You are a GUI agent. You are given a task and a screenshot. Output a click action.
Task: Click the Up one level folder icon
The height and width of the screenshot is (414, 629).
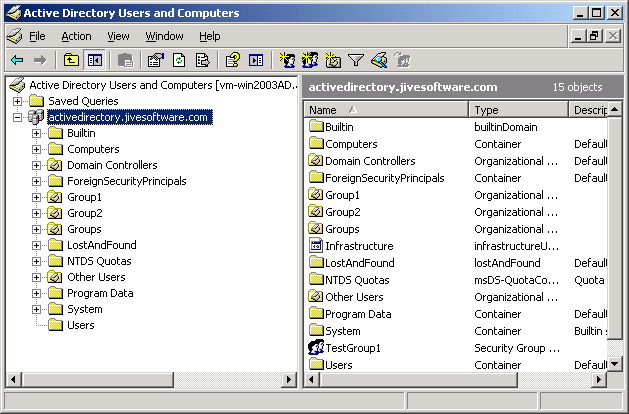[x=71, y=60]
